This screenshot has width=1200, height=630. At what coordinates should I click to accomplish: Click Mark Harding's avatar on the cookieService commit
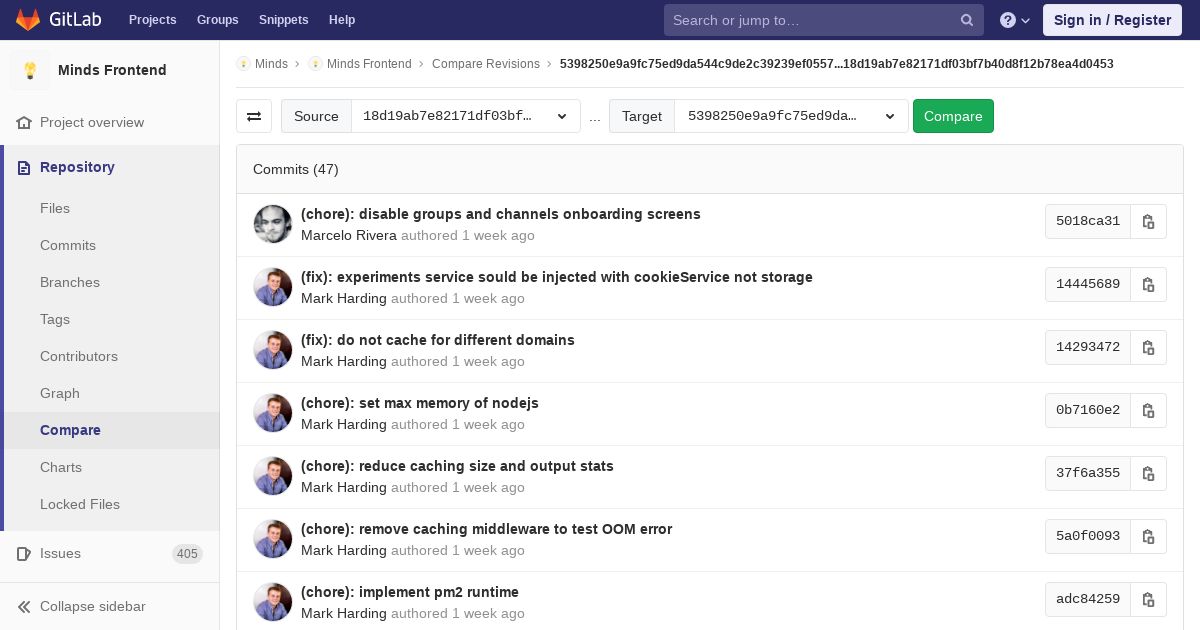pyautogui.click(x=273, y=287)
